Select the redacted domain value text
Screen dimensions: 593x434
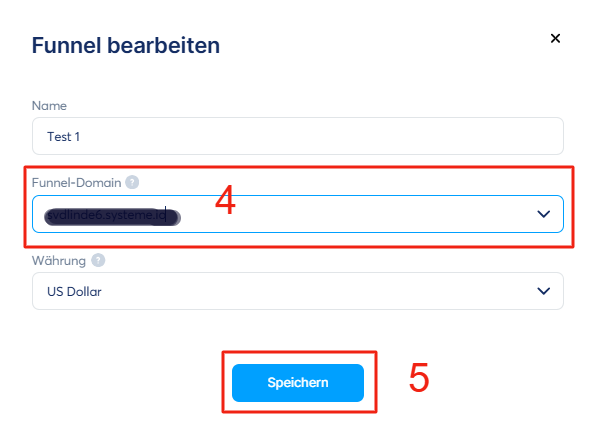[112, 217]
